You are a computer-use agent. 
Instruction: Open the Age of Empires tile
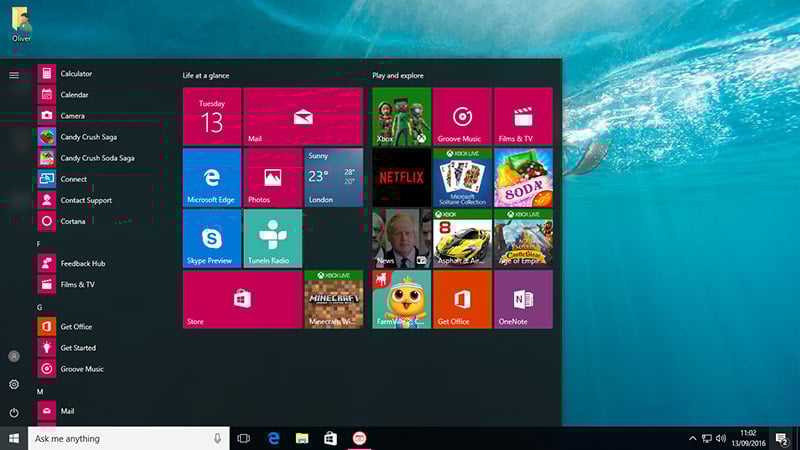coord(523,238)
